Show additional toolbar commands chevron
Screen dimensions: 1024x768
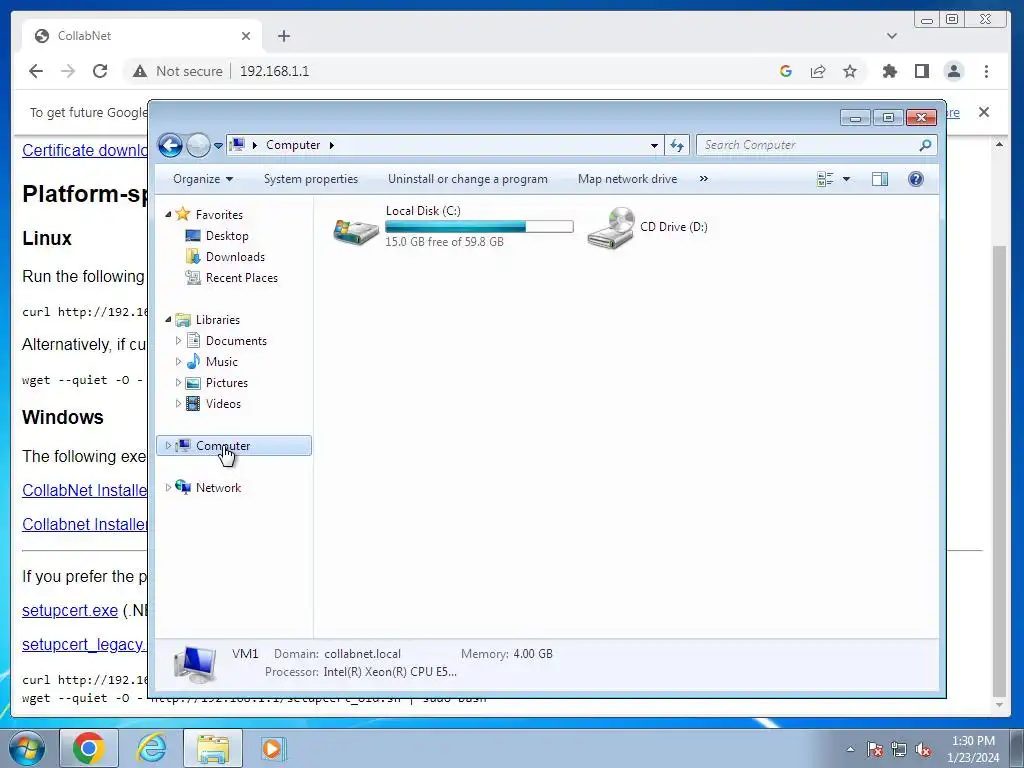tap(703, 179)
